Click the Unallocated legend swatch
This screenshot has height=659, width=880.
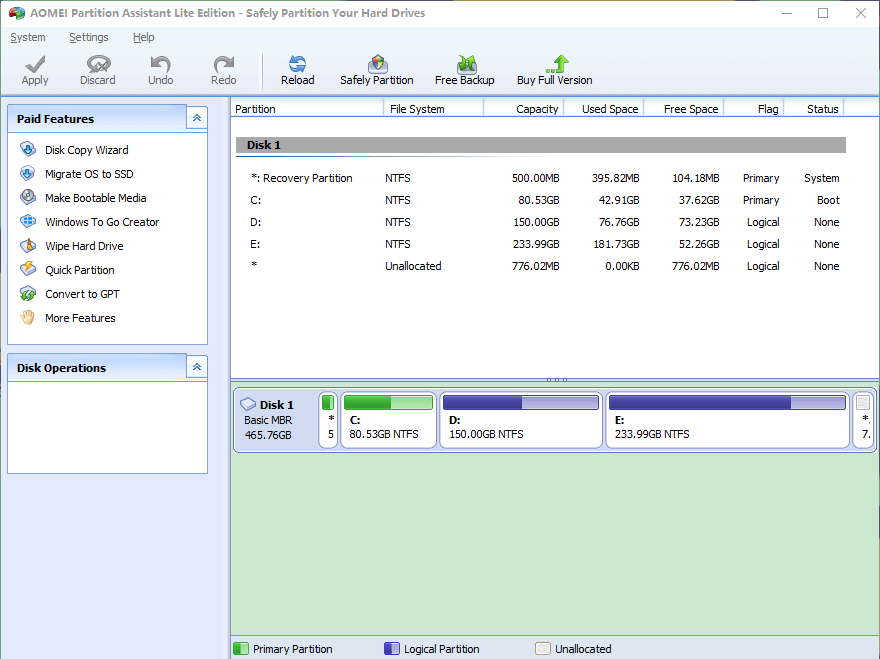[x=543, y=648]
